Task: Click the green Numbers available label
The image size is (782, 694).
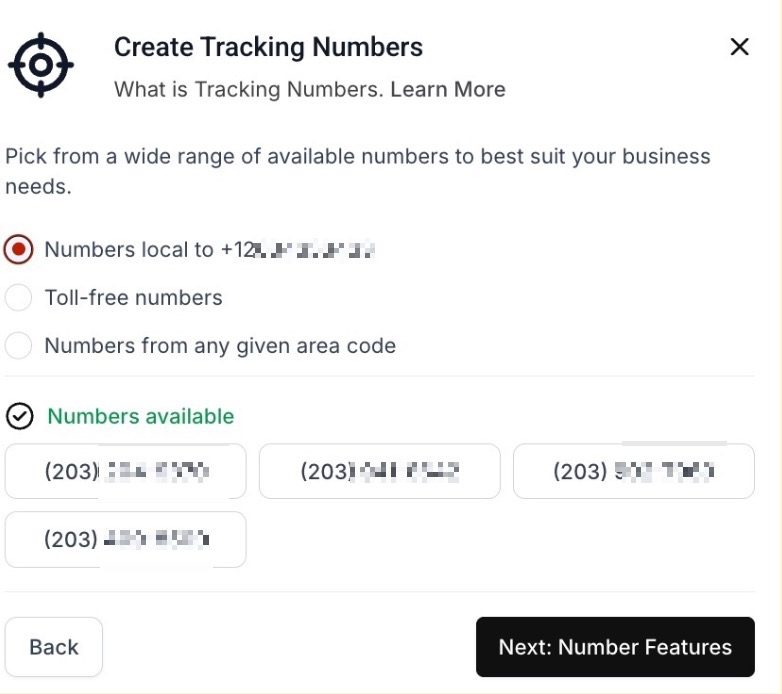Action: pos(141,416)
